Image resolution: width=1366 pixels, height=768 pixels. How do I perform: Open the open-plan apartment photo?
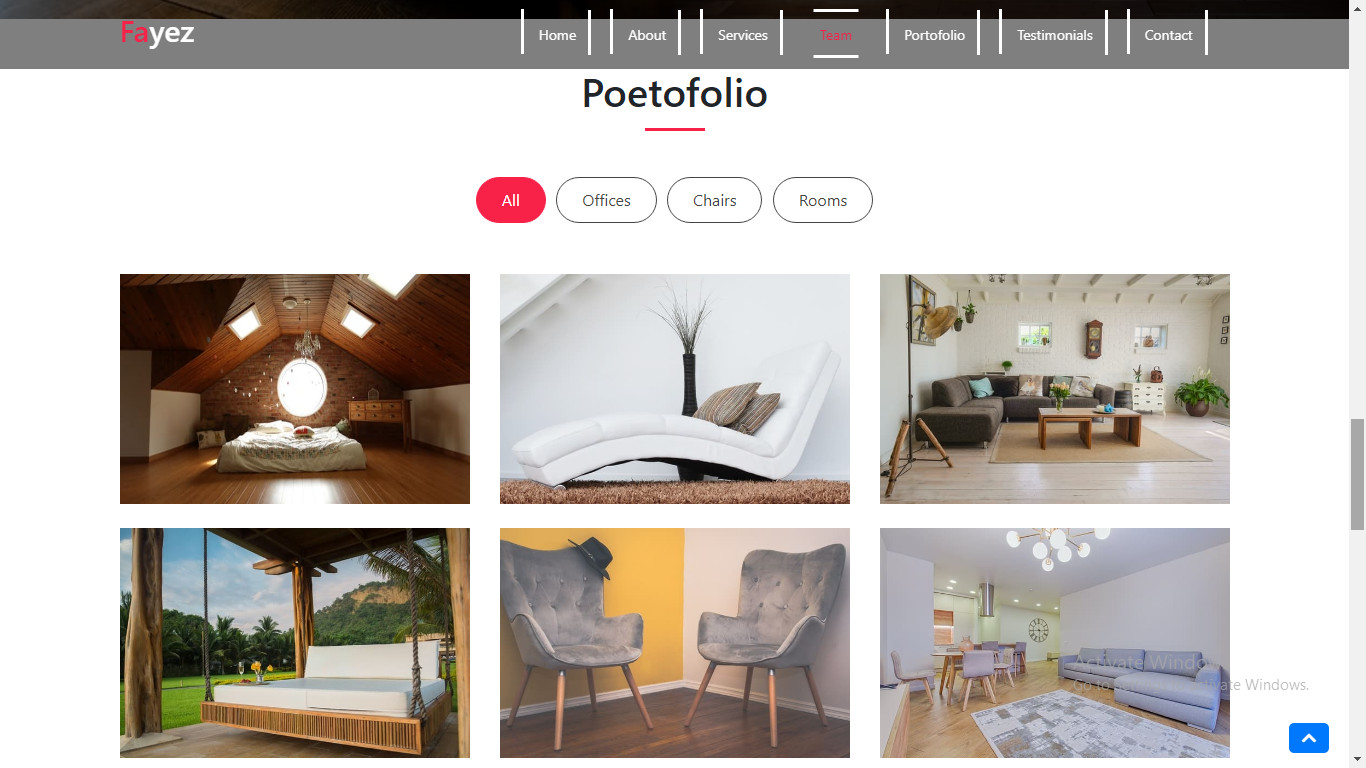[x=1055, y=643]
